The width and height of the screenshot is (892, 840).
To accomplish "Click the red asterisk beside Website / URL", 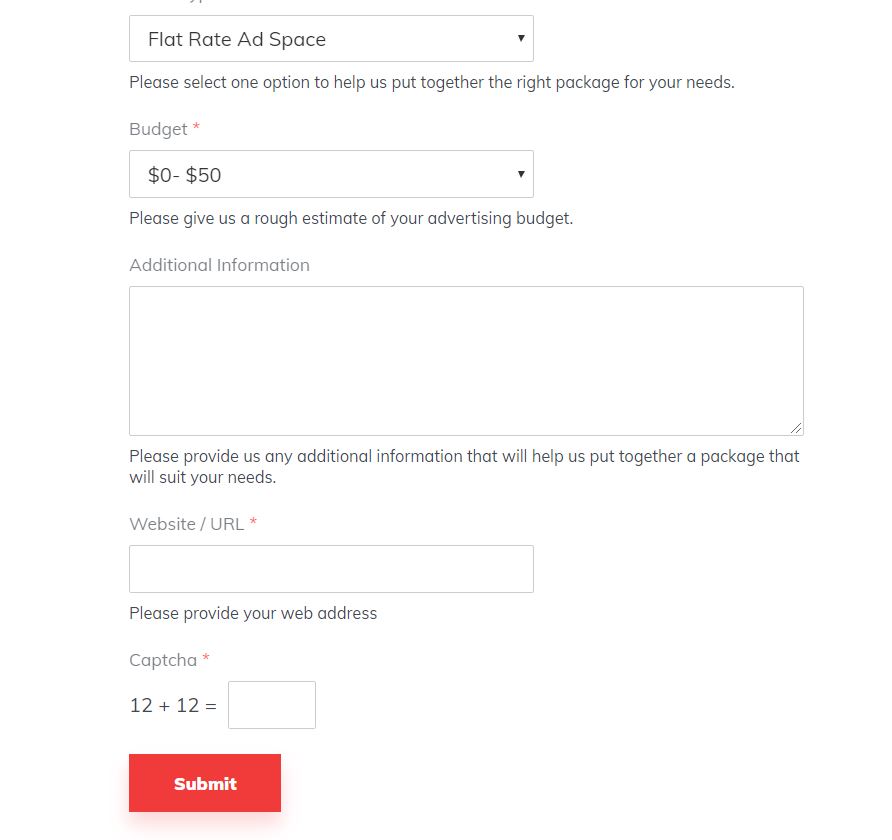I will pyautogui.click(x=253, y=521).
